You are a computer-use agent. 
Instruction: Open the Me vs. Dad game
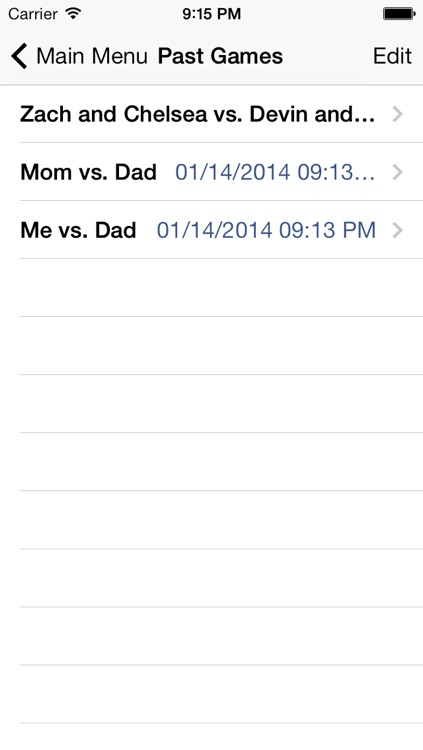point(212,230)
